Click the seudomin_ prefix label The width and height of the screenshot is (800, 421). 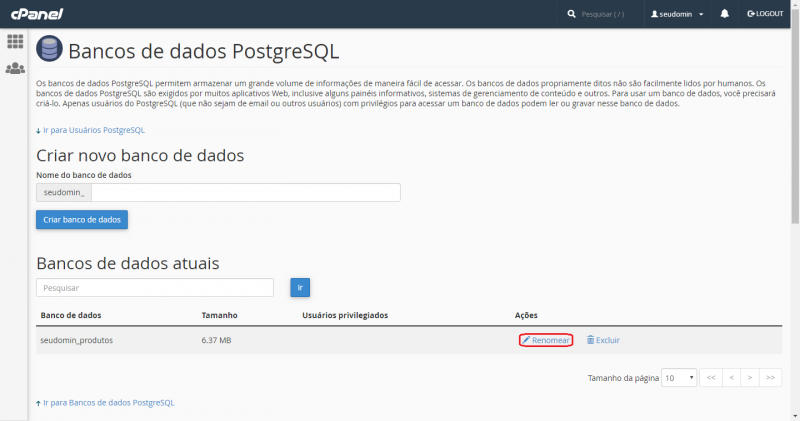(64, 192)
